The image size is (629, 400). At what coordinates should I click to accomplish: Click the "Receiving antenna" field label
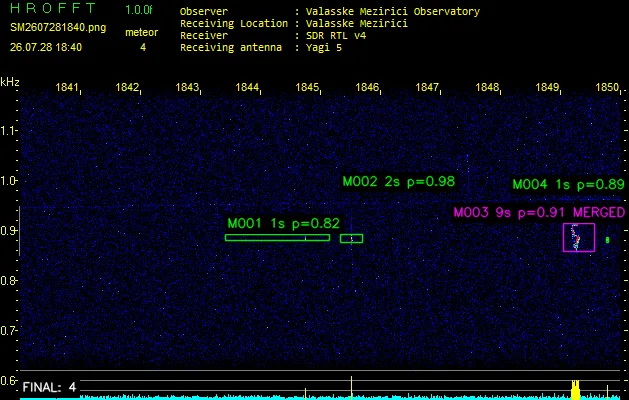231,48
